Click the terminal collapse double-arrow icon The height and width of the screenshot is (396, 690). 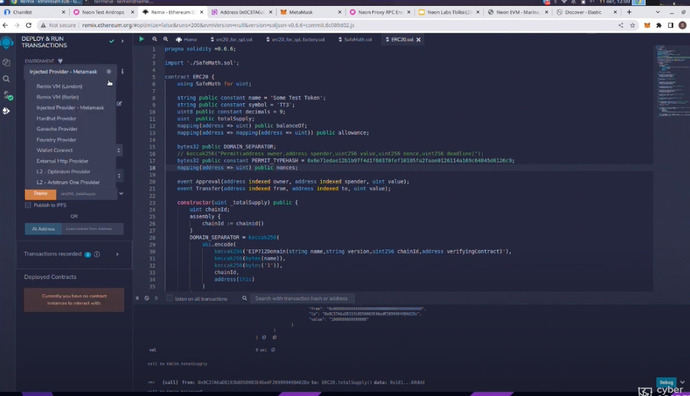[x=137, y=298]
